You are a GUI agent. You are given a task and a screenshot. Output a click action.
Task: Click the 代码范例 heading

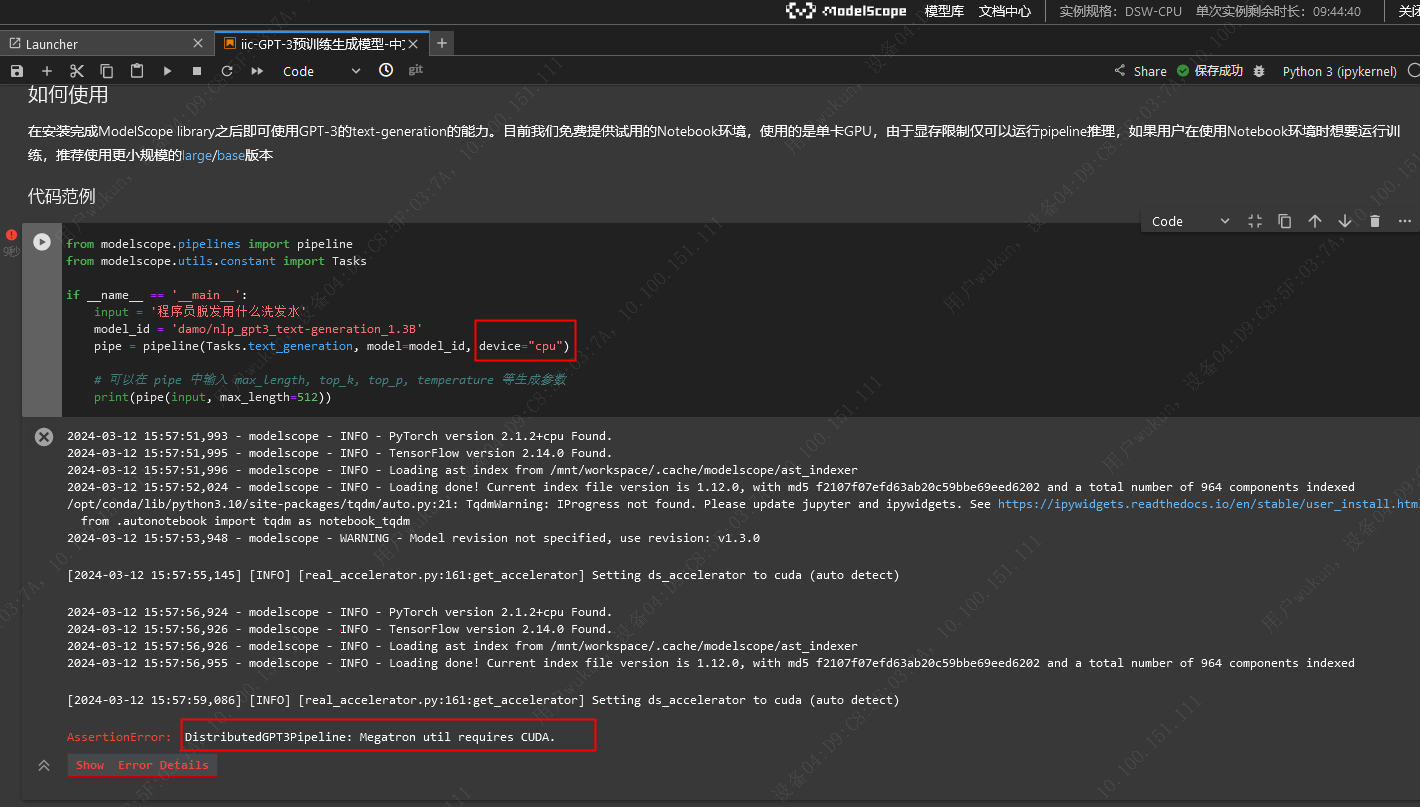click(x=62, y=196)
